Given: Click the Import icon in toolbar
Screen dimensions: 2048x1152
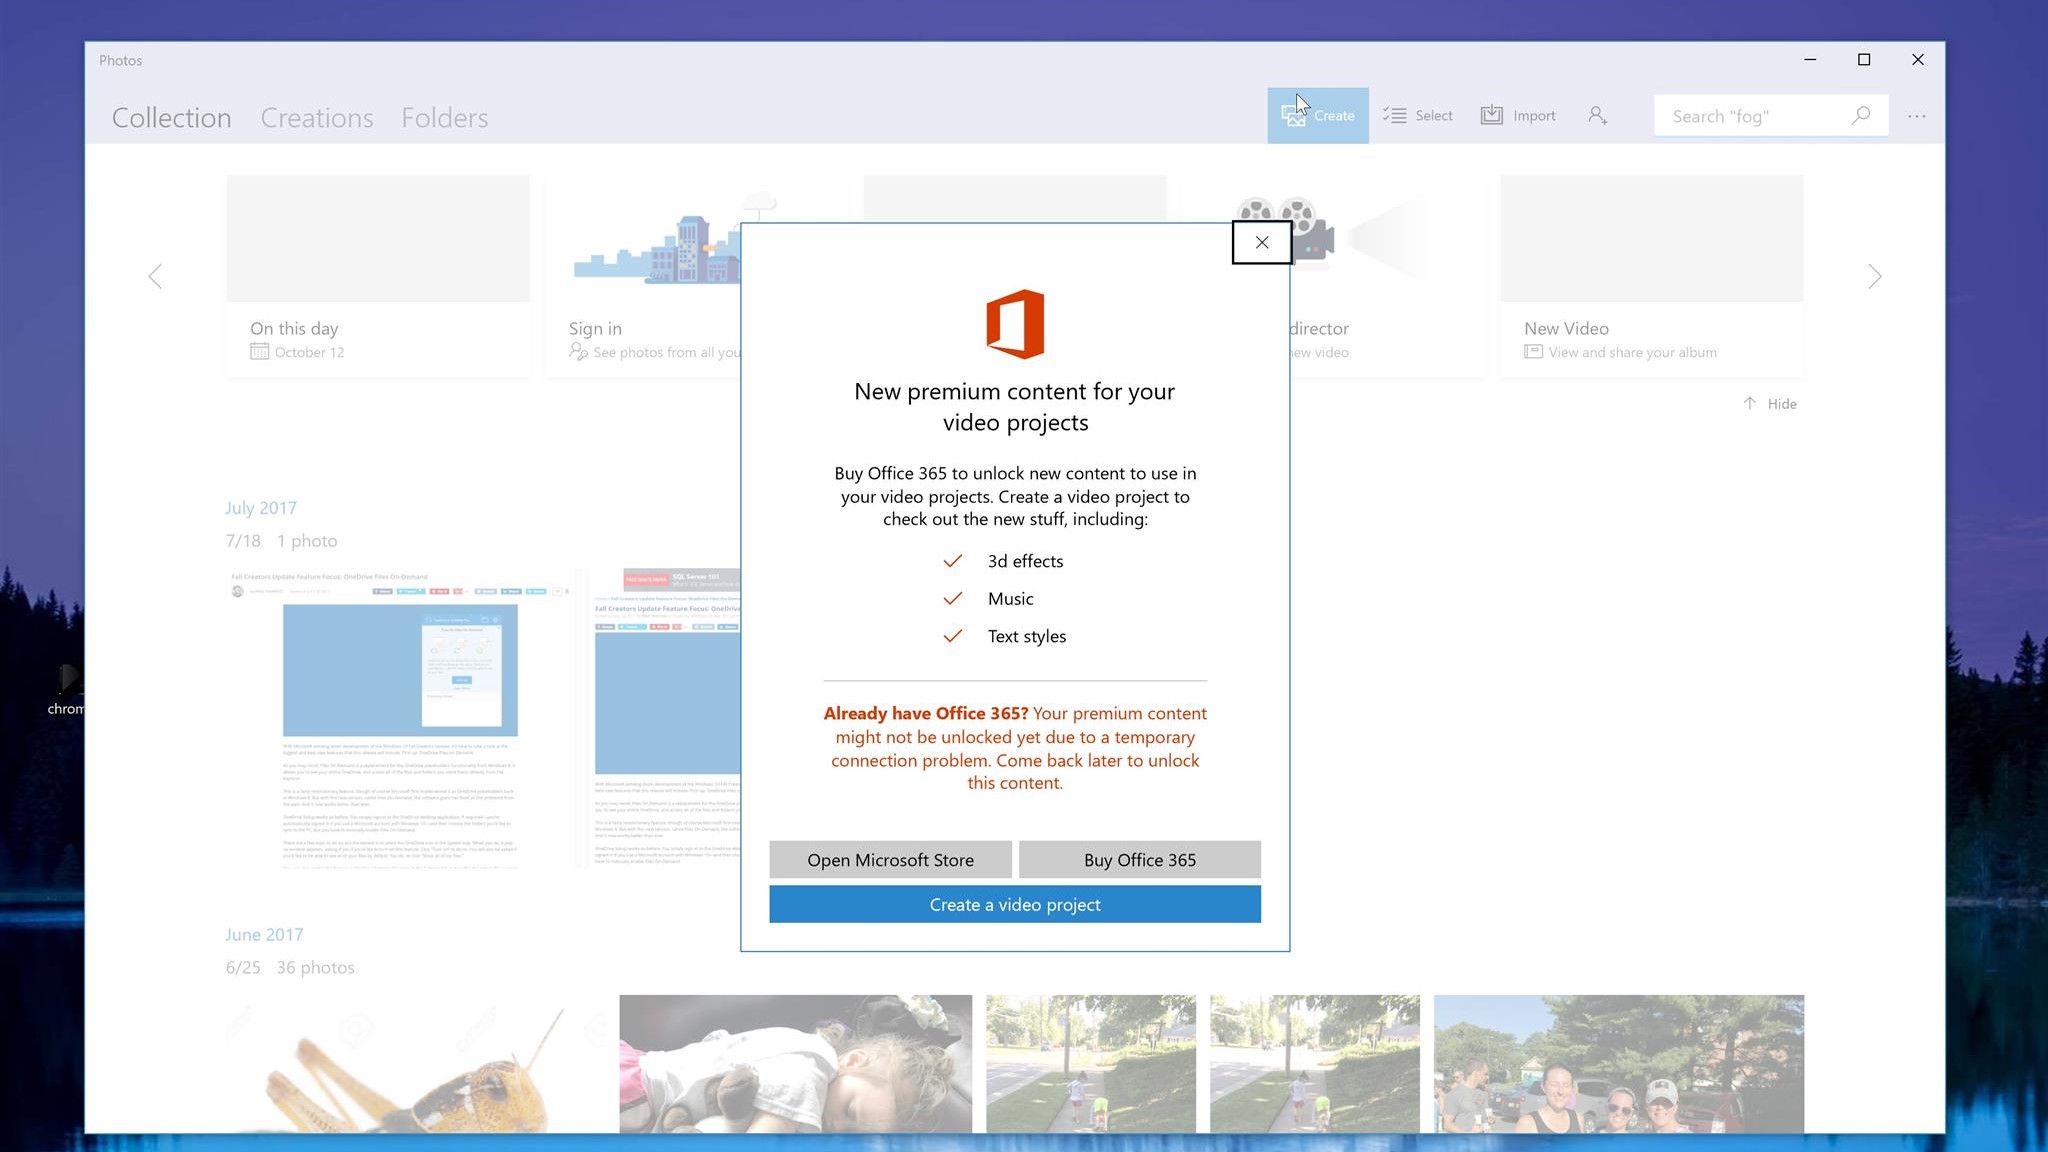Looking at the screenshot, I should 1491,116.
